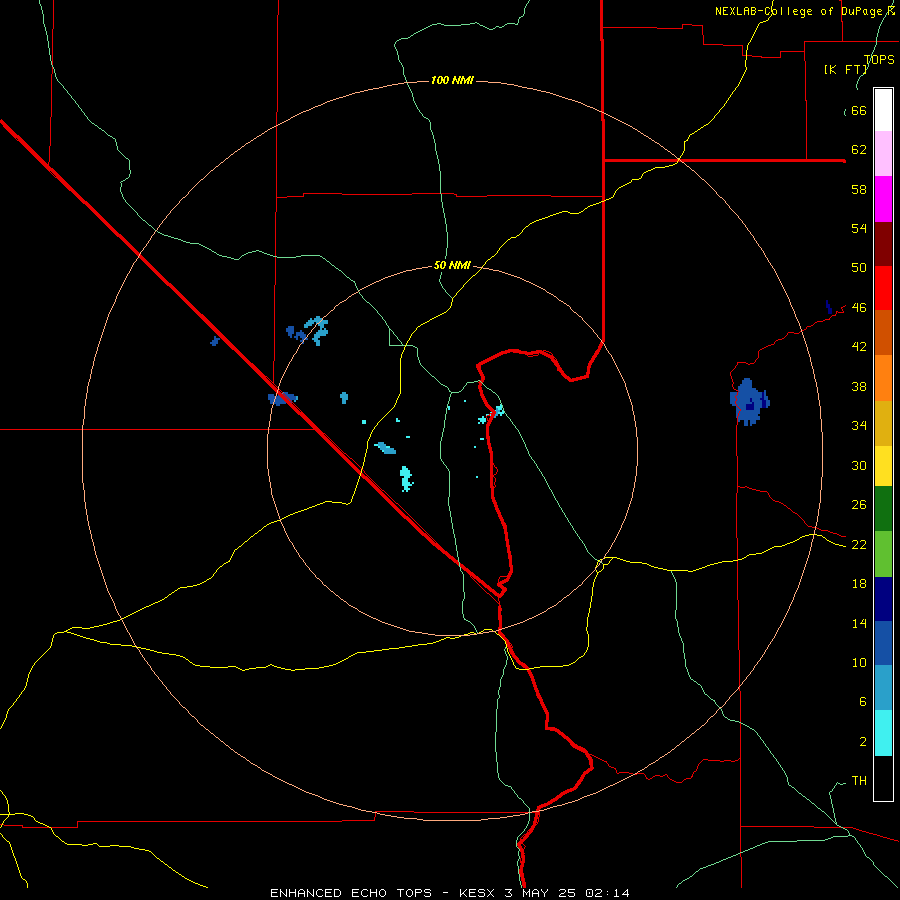Click the large blue echo east of rings

[x=749, y=401]
